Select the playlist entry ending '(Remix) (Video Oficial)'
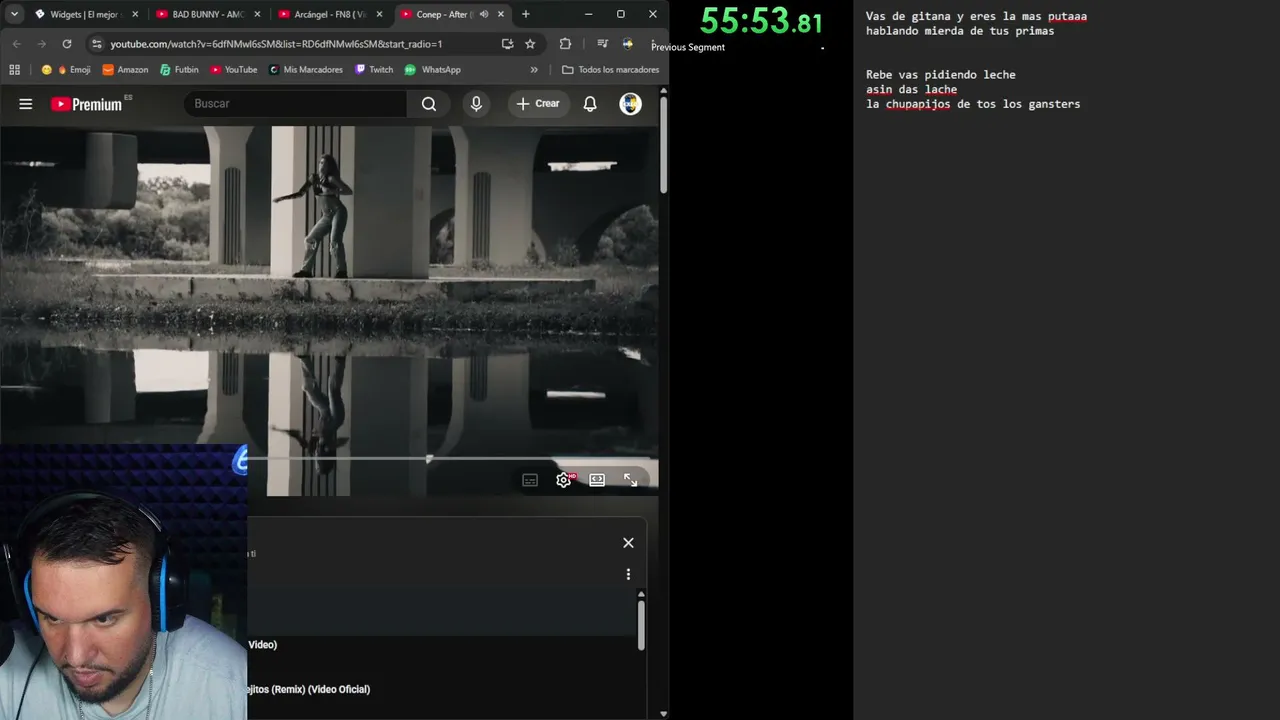 click(x=310, y=689)
